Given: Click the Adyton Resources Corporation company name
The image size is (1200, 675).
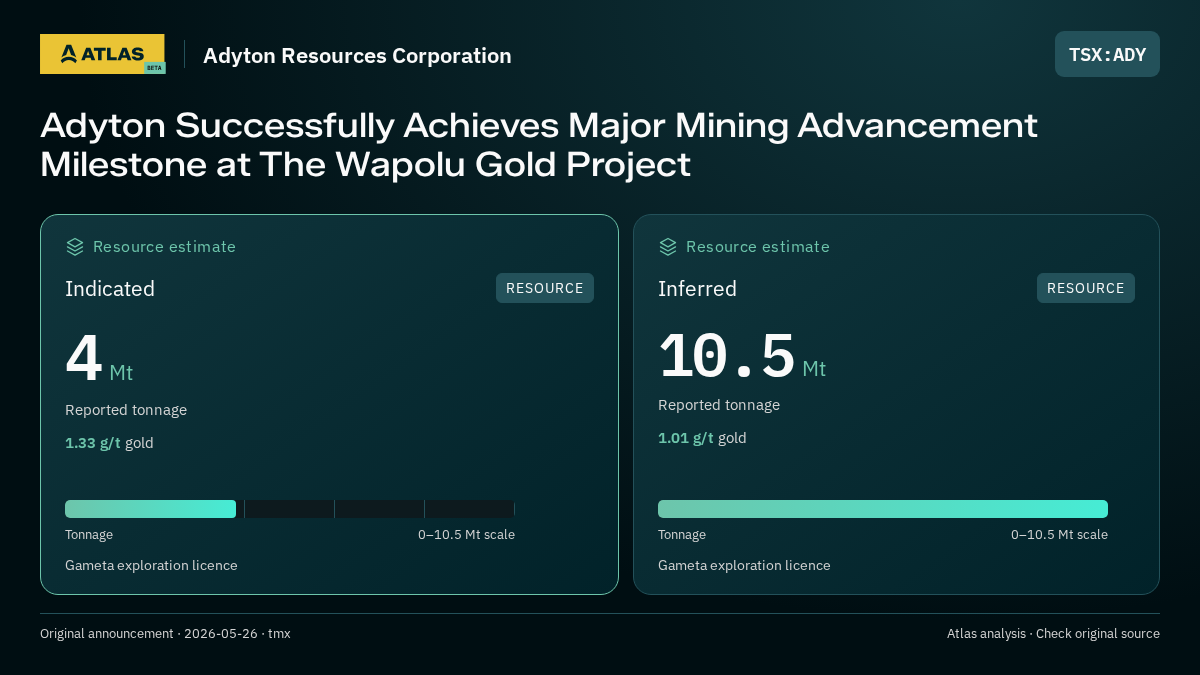Looking at the screenshot, I should pos(357,56).
